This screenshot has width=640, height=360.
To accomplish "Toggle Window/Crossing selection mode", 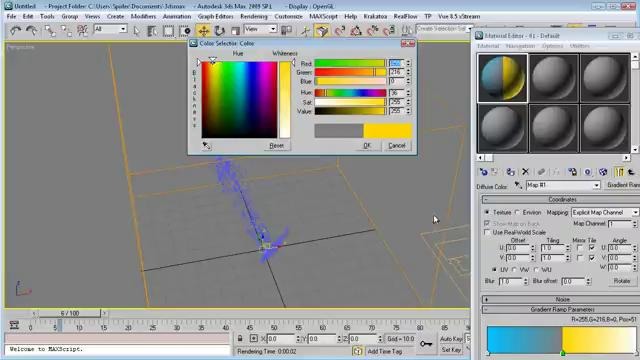I will click(185, 31).
